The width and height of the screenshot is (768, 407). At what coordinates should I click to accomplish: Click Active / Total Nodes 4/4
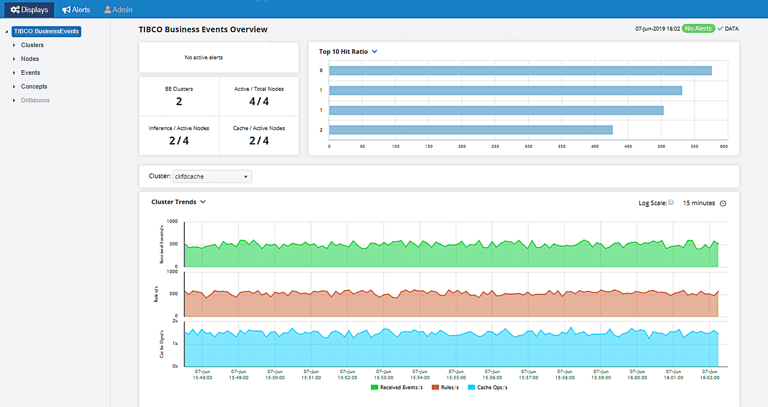coord(259,101)
